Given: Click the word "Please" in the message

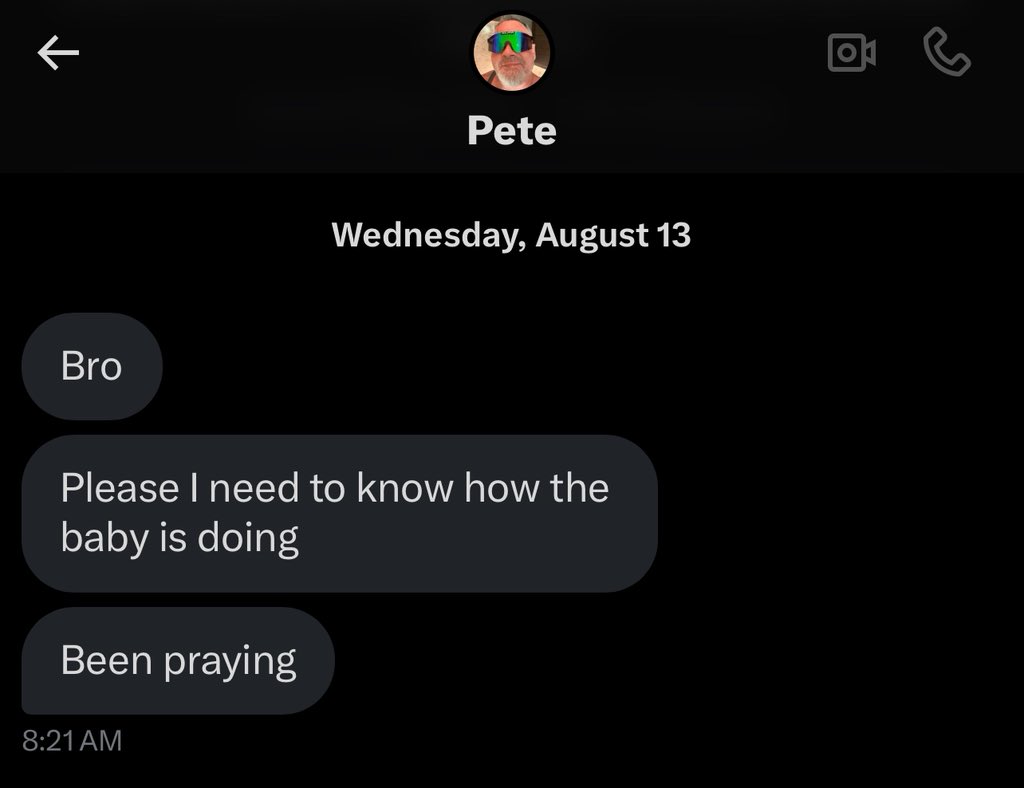Looking at the screenshot, I should pyautogui.click(x=119, y=488).
